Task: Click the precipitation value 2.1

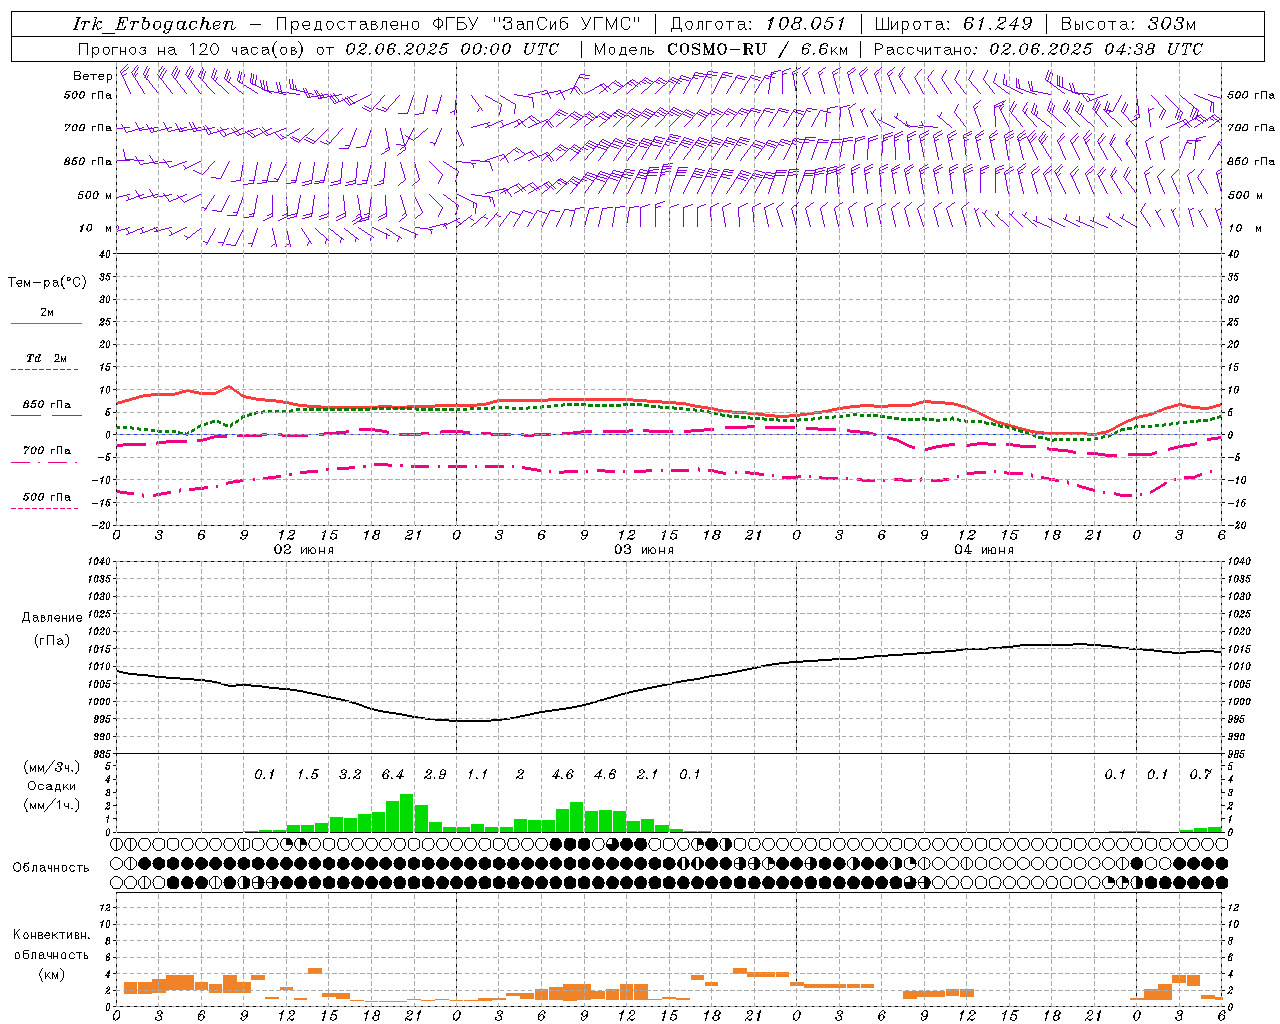Action: pos(647,775)
